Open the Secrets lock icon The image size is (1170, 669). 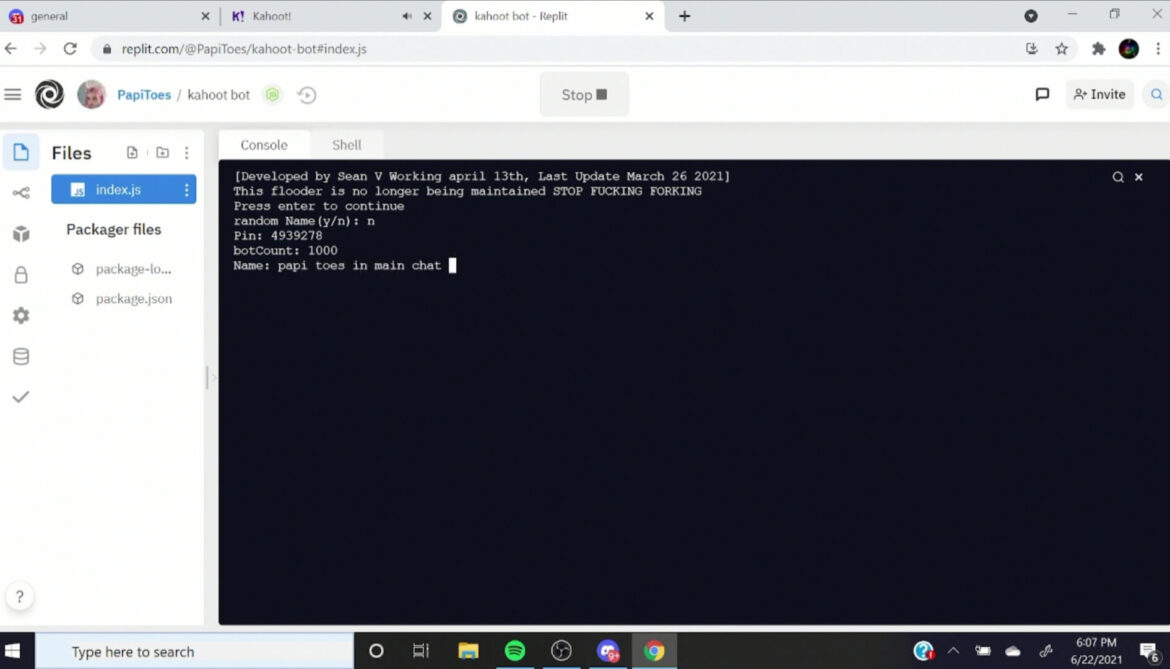click(21, 274)
